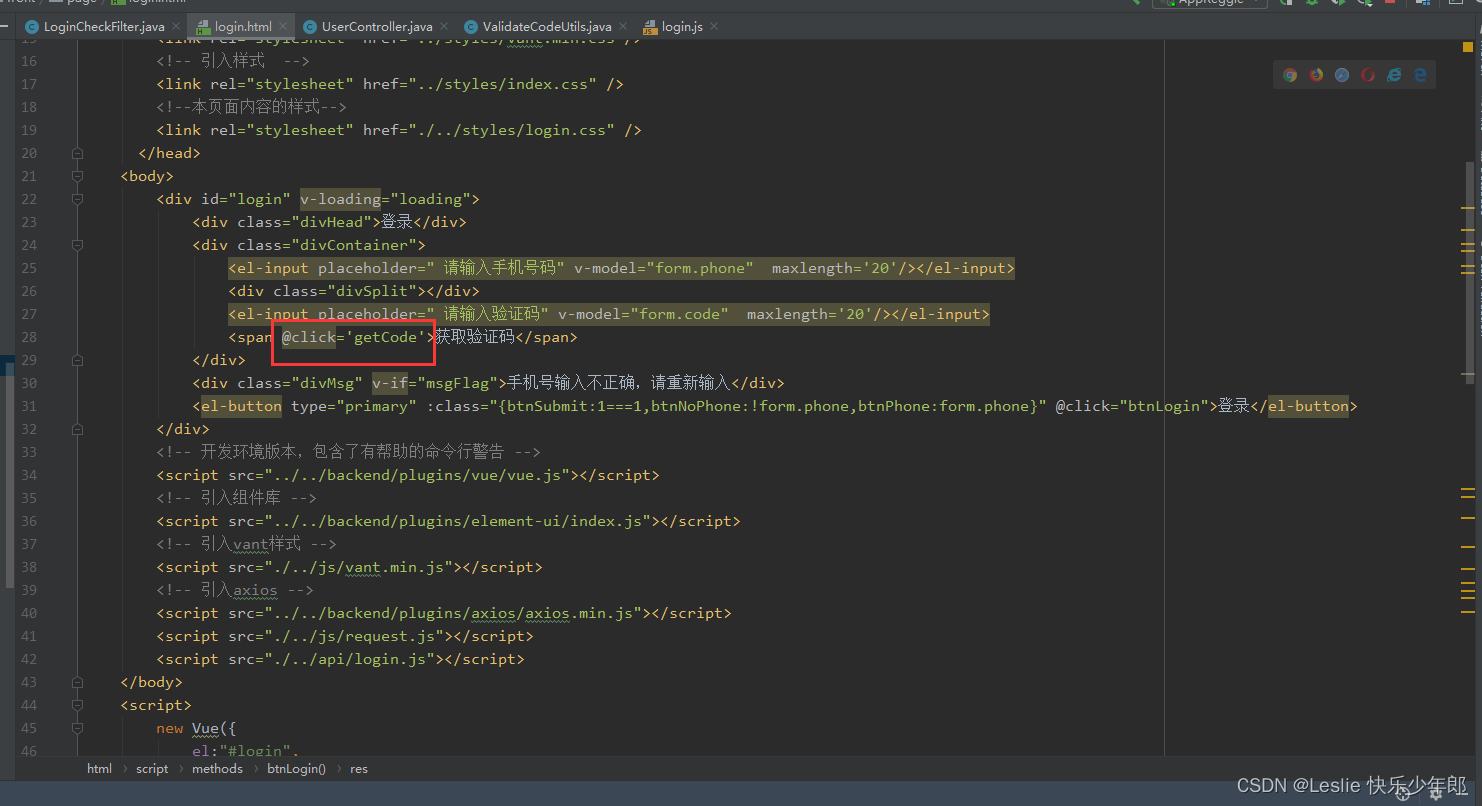
Task: Toggle fold marker on line 32
Action: point(77,429)
